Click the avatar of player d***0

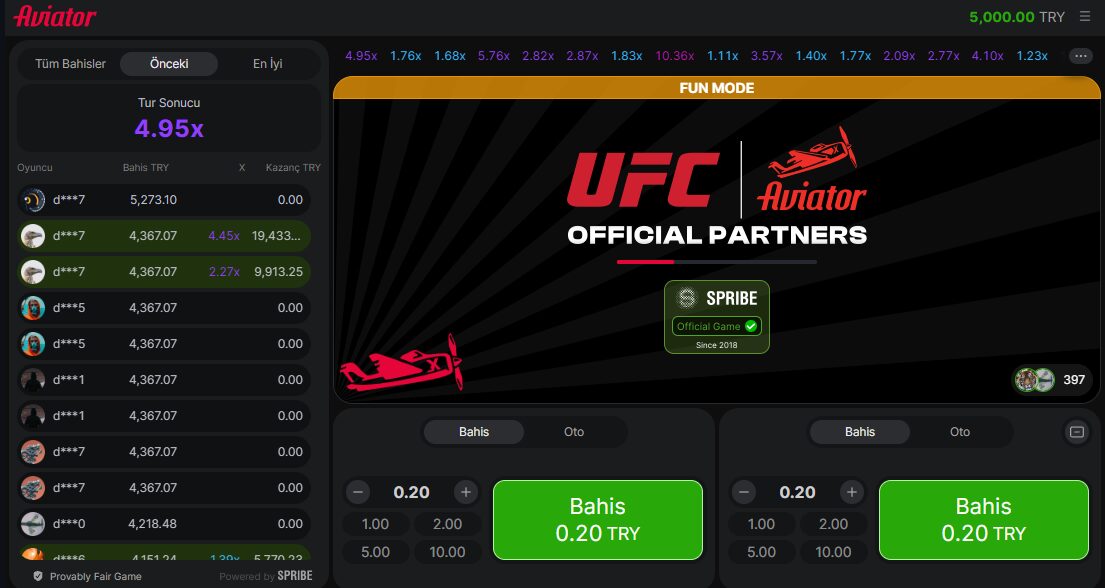32,524
